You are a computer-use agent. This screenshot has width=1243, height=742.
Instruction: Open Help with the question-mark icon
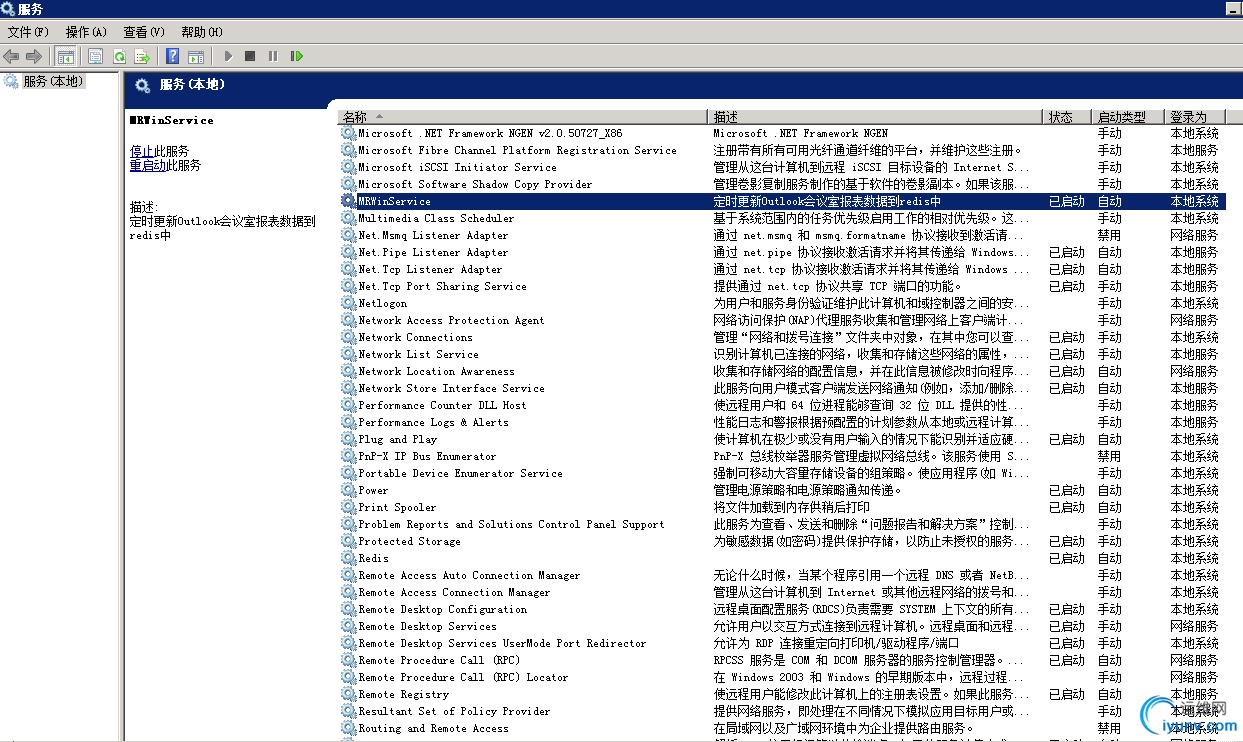pyautogui.click(x=173, y=57)
